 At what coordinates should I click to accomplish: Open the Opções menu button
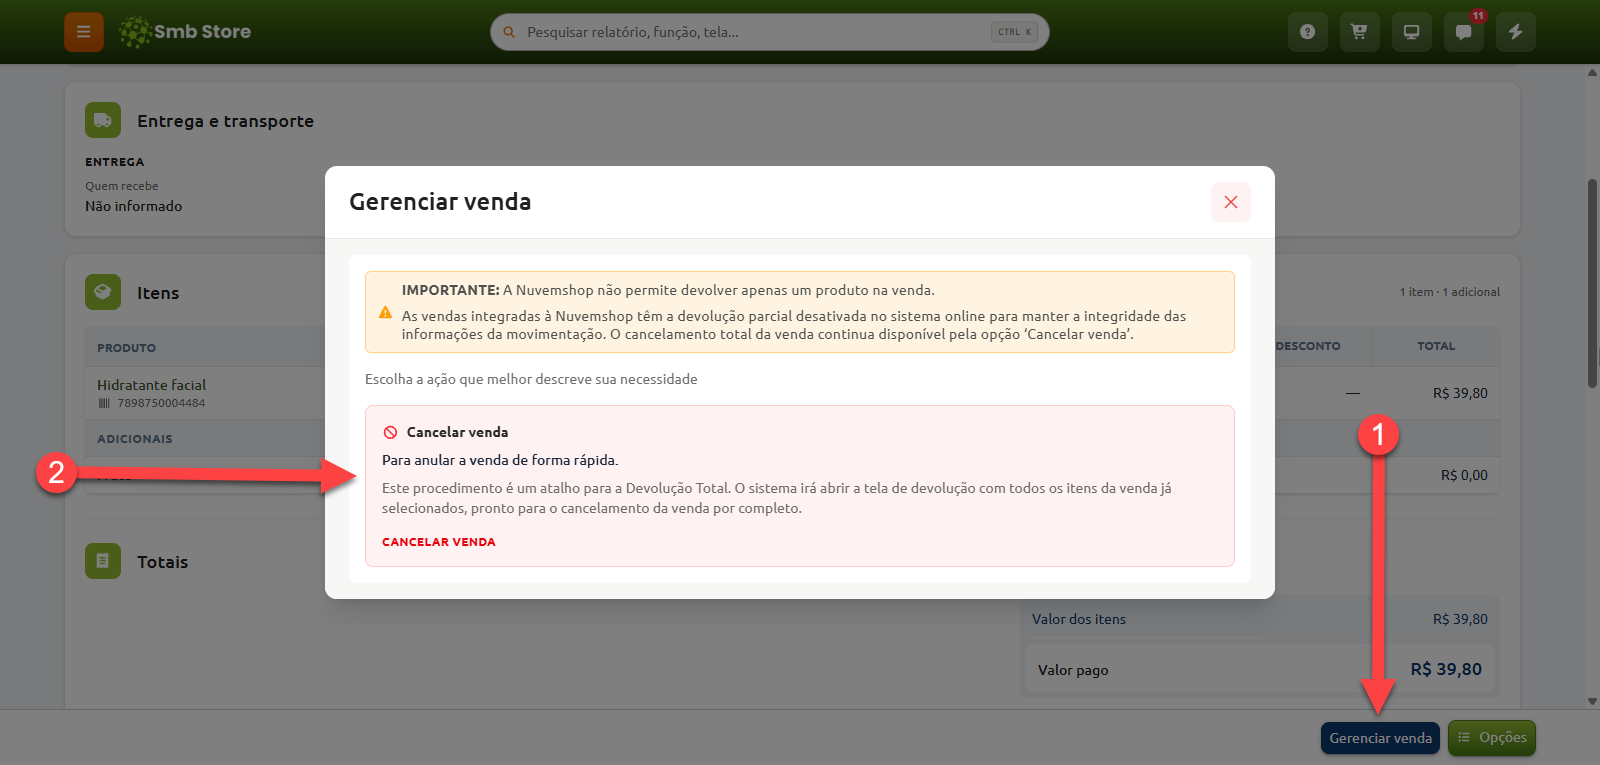[1492, 738]
